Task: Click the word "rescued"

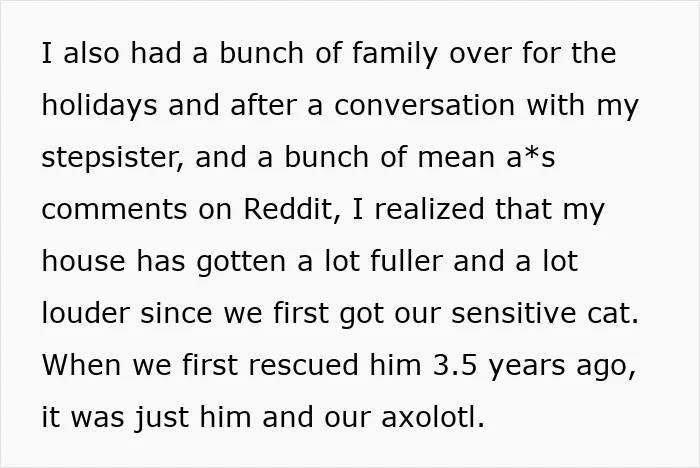Action: pyautogui.click(x=304, y=365)
